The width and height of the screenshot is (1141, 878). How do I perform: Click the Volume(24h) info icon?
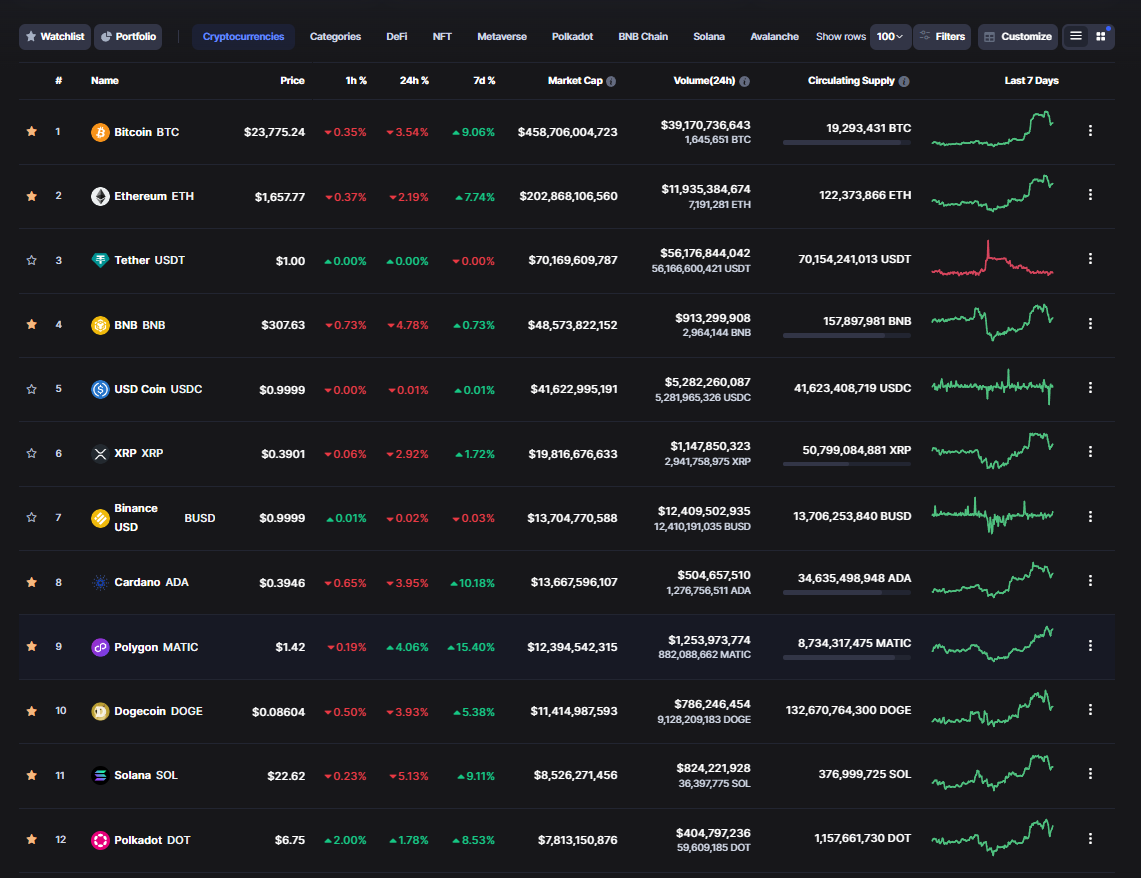pyautogui.click(x=744, y=81)
